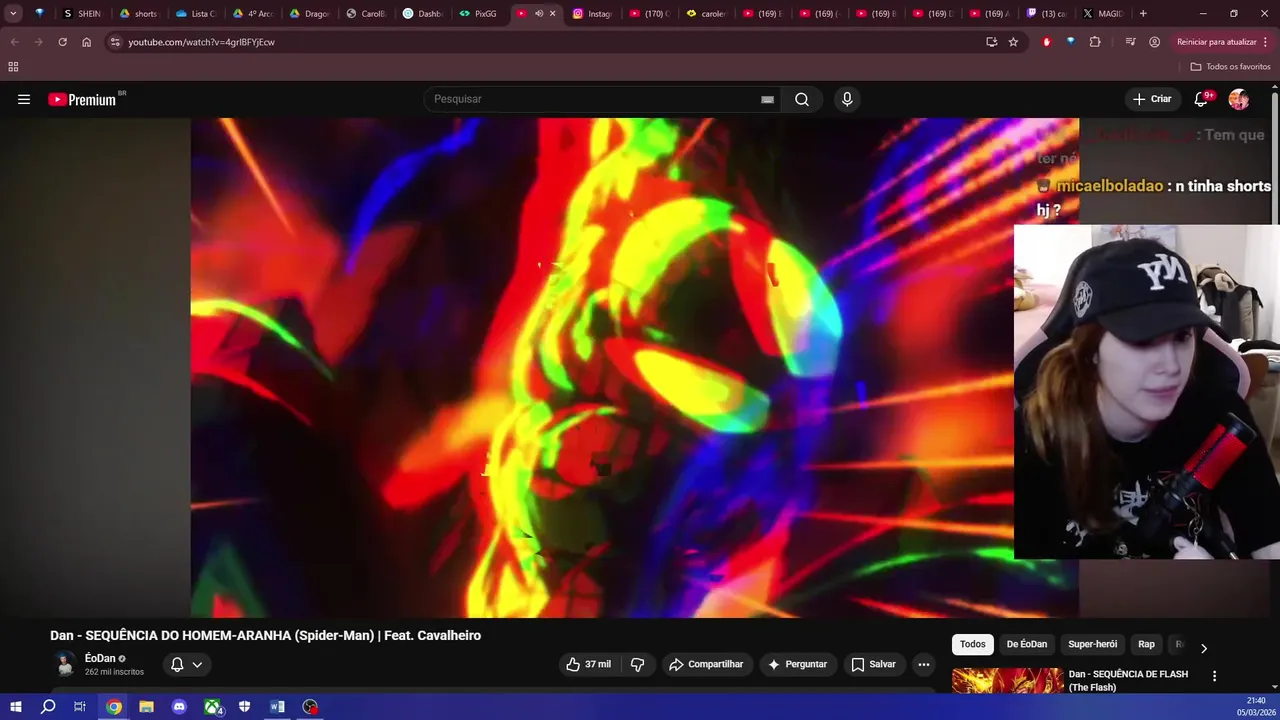Open the account avatar menu
Screen dimensions: 1280x720
pos(1239,99)
